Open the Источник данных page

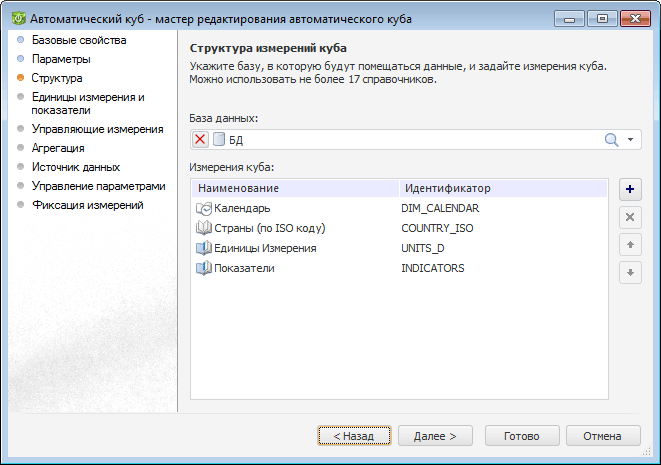pos(76,167)
